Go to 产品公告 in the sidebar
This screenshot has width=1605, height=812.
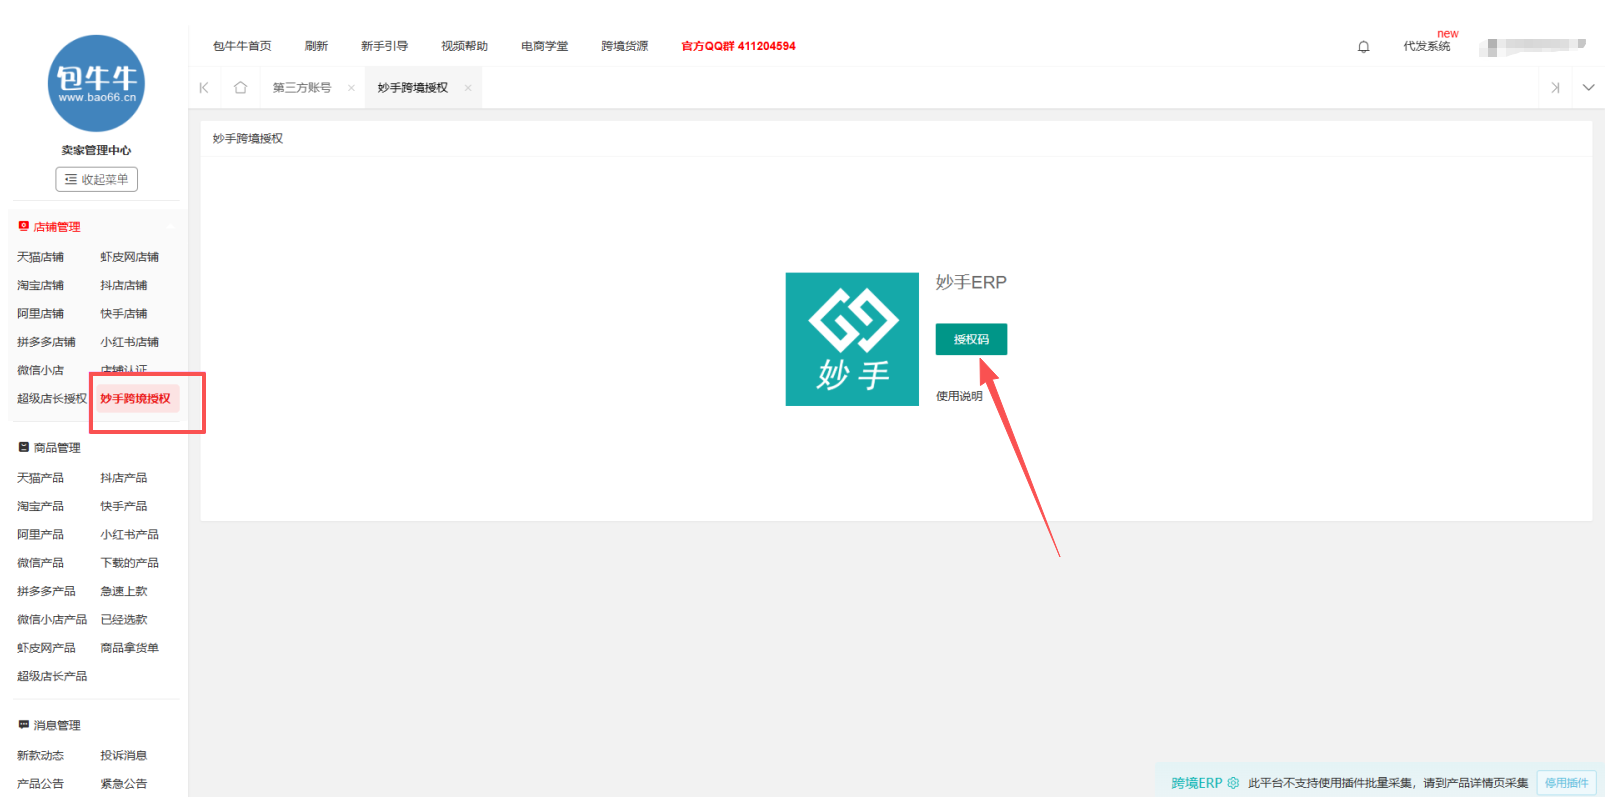coord(40,784)
